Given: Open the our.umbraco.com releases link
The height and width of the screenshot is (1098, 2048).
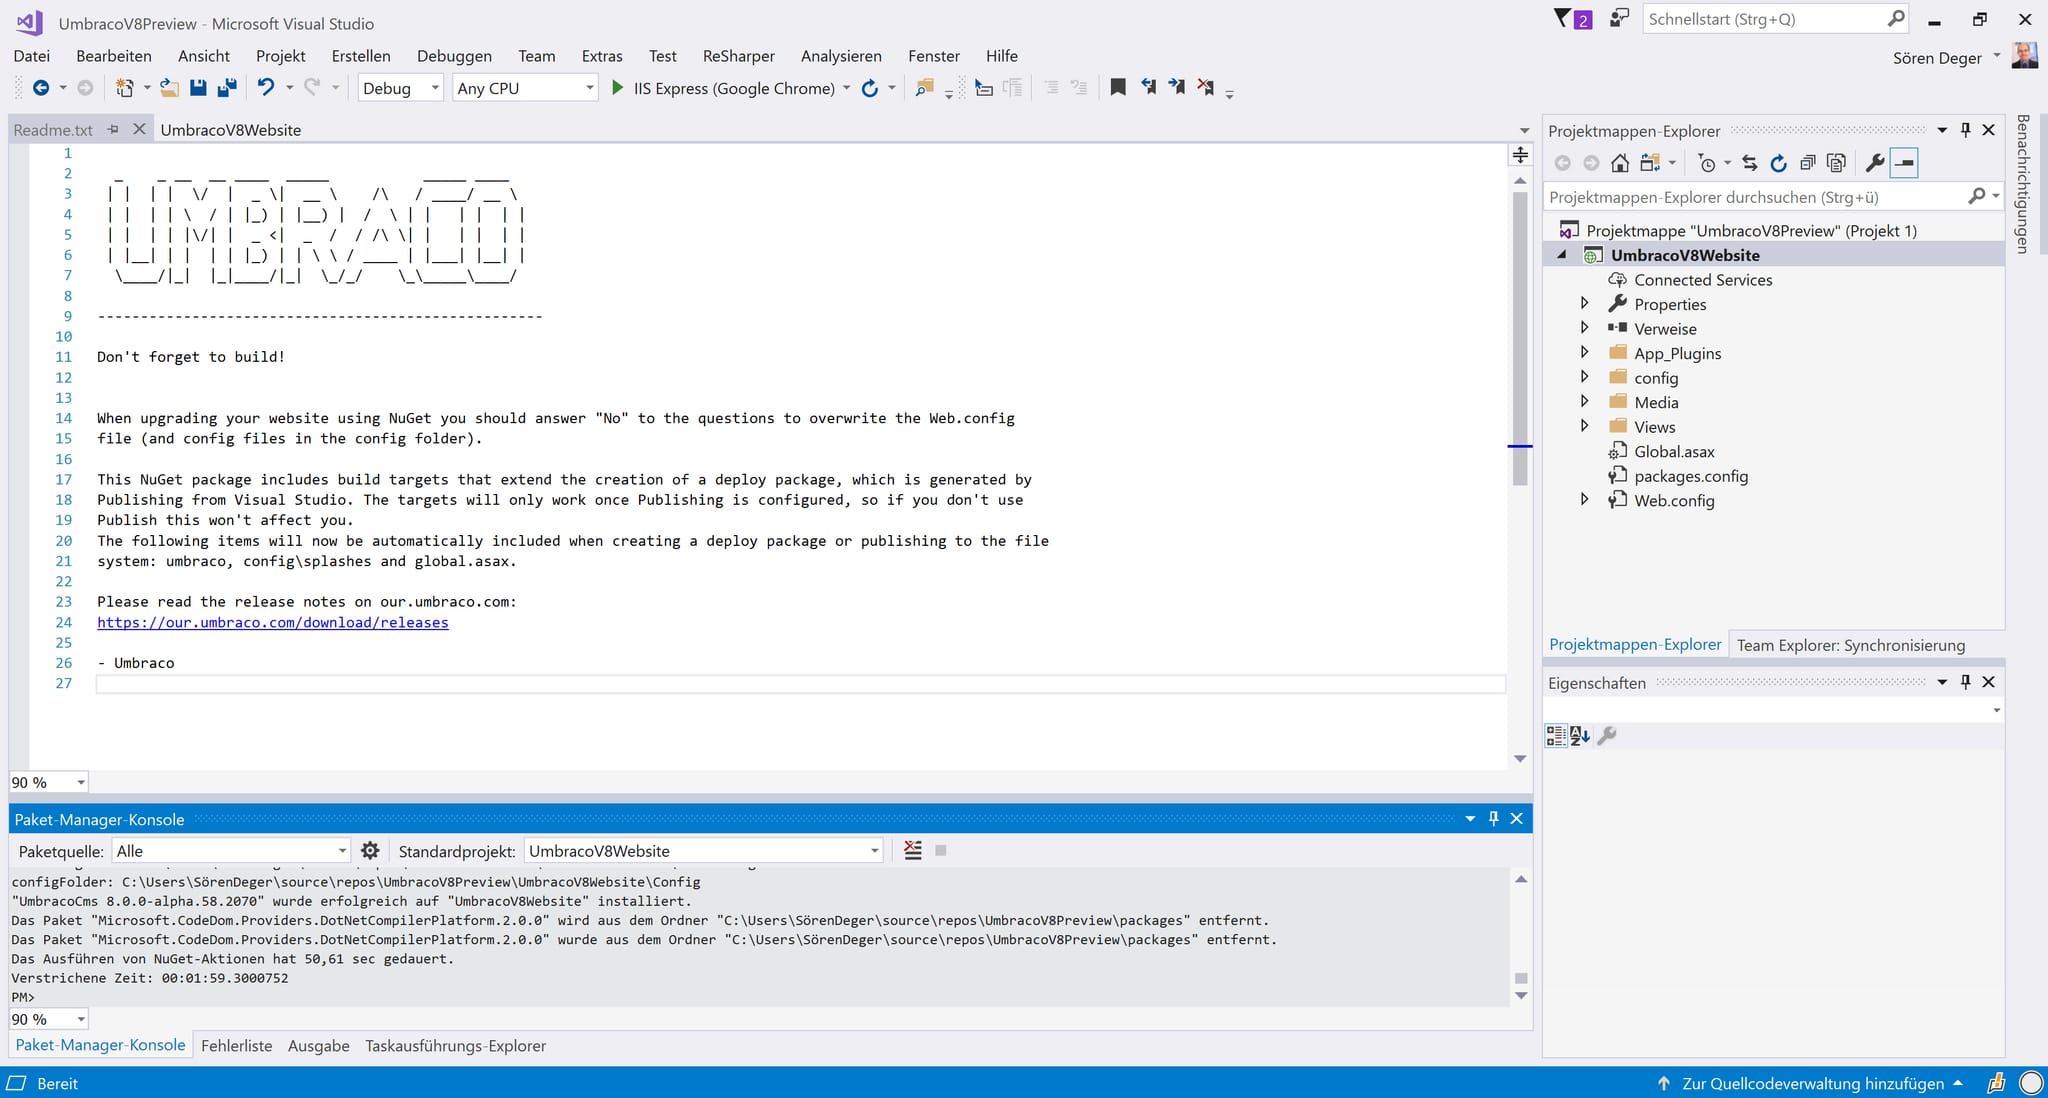Looking at the screenshot, I should (273, 622).
